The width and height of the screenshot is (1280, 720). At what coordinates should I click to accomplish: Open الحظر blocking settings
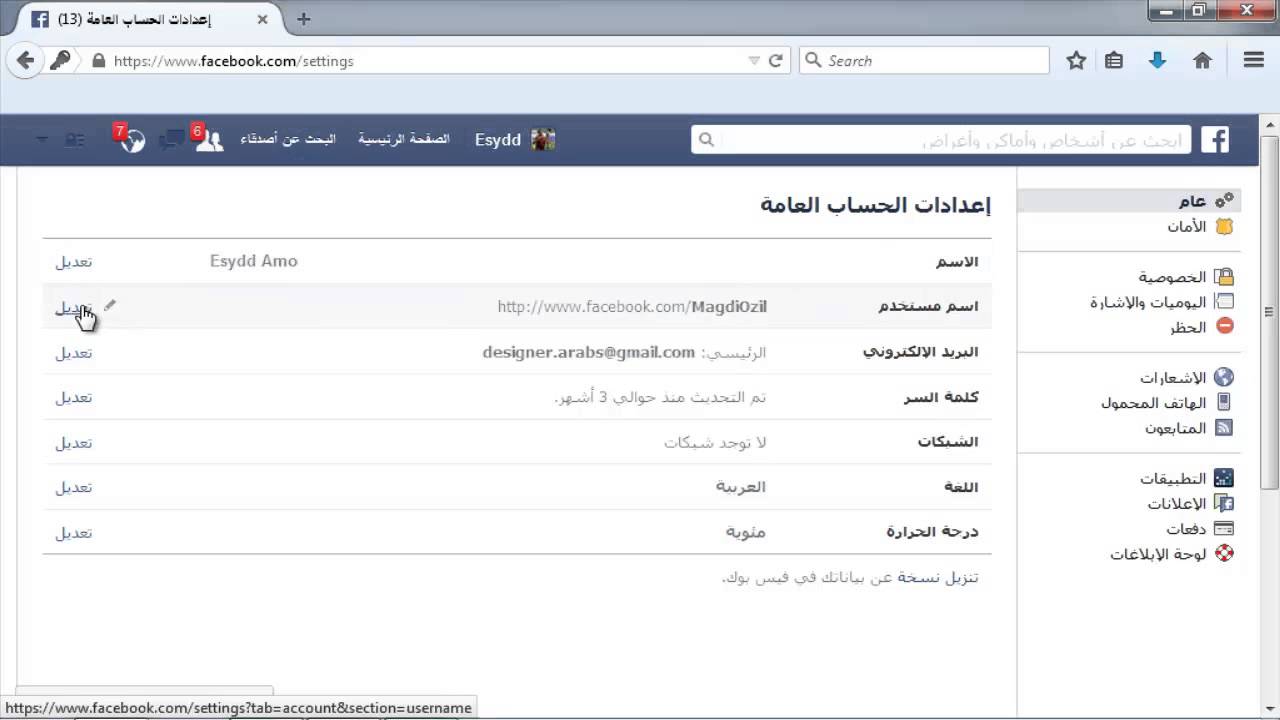pyautogui.click(x=1188, y=327)
